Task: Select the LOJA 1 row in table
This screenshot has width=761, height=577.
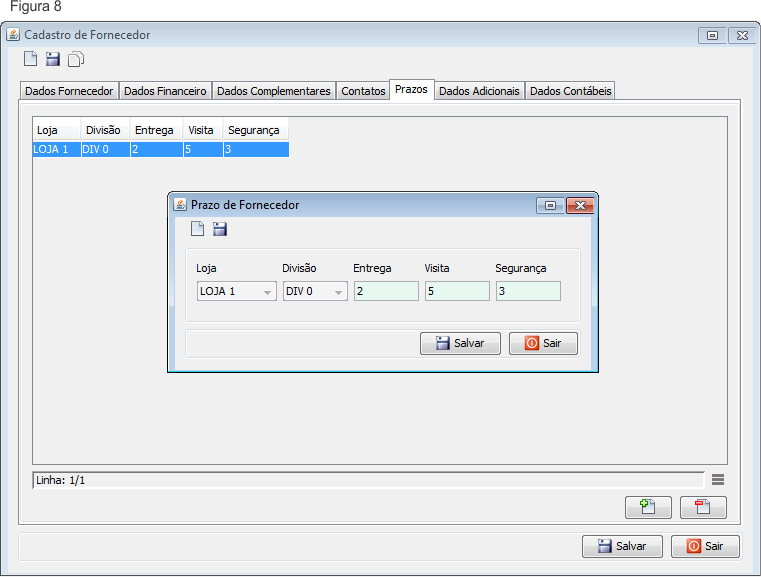Action: pos(160,149)
